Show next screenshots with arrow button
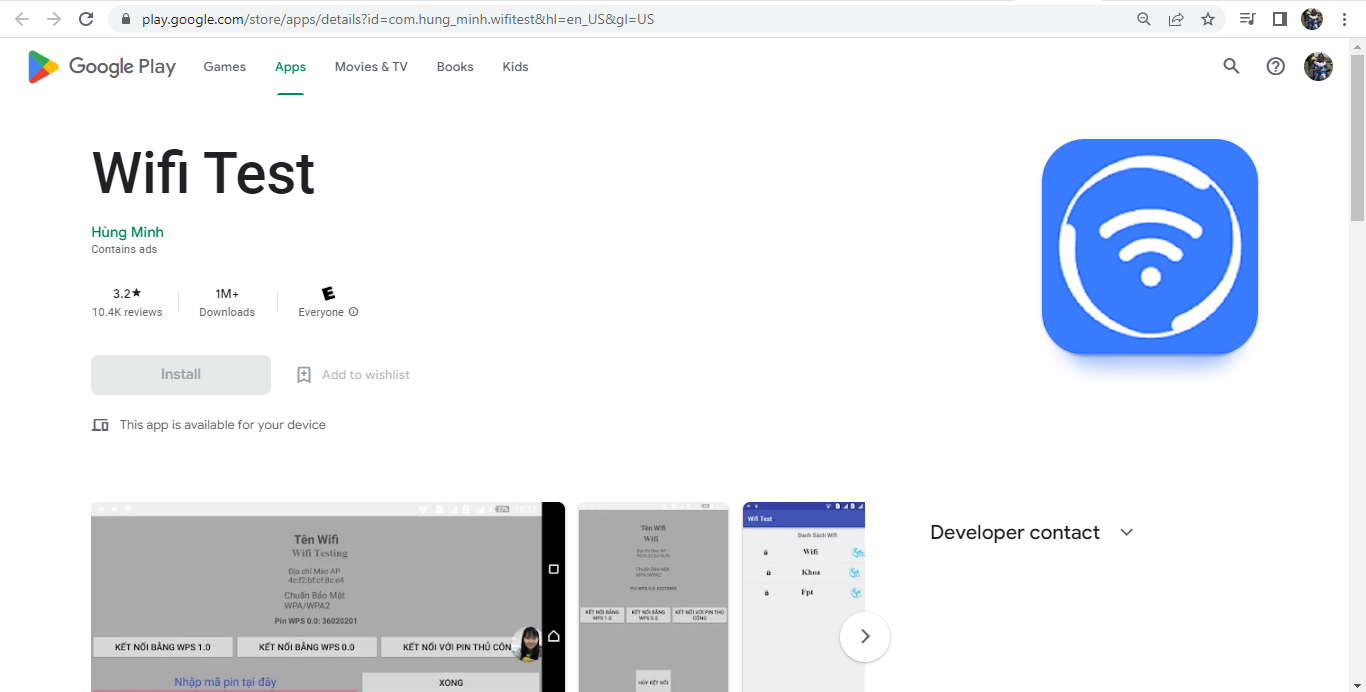 coord(865,637)
